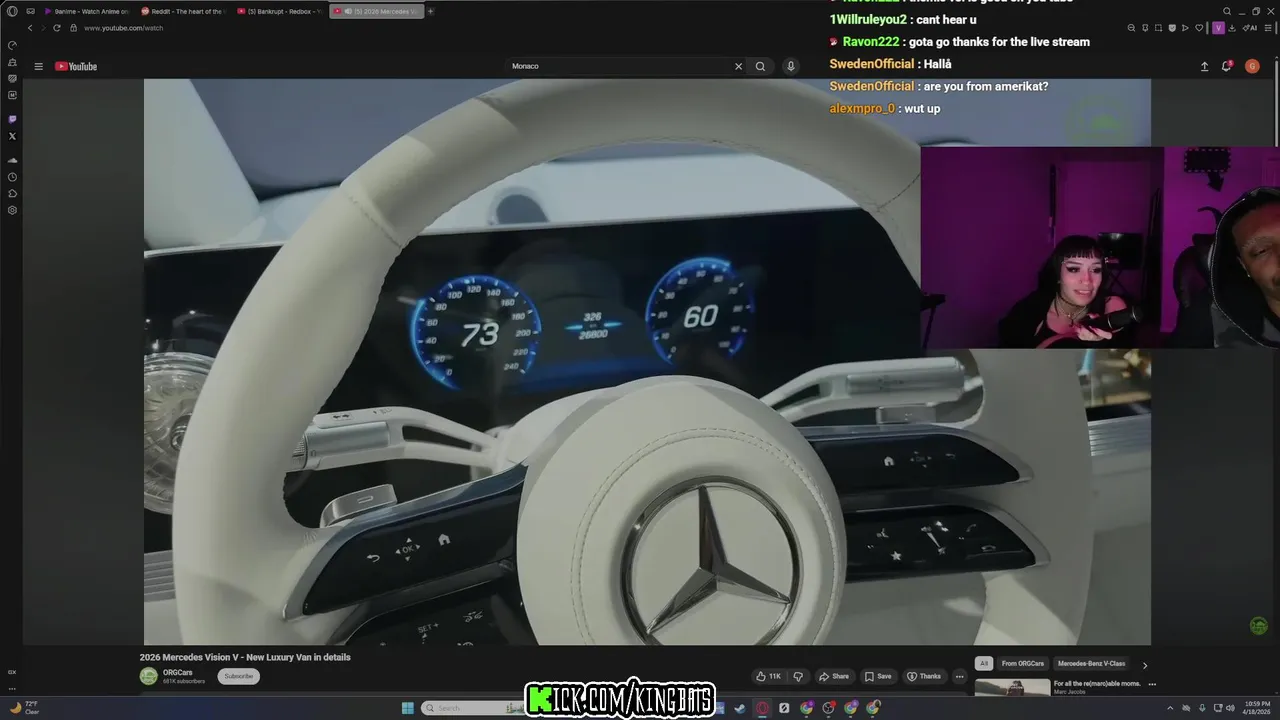The image size is (1280, 720).
Task: Switch to the Bankrupt - Redbox tab
Action: (279, 11)
